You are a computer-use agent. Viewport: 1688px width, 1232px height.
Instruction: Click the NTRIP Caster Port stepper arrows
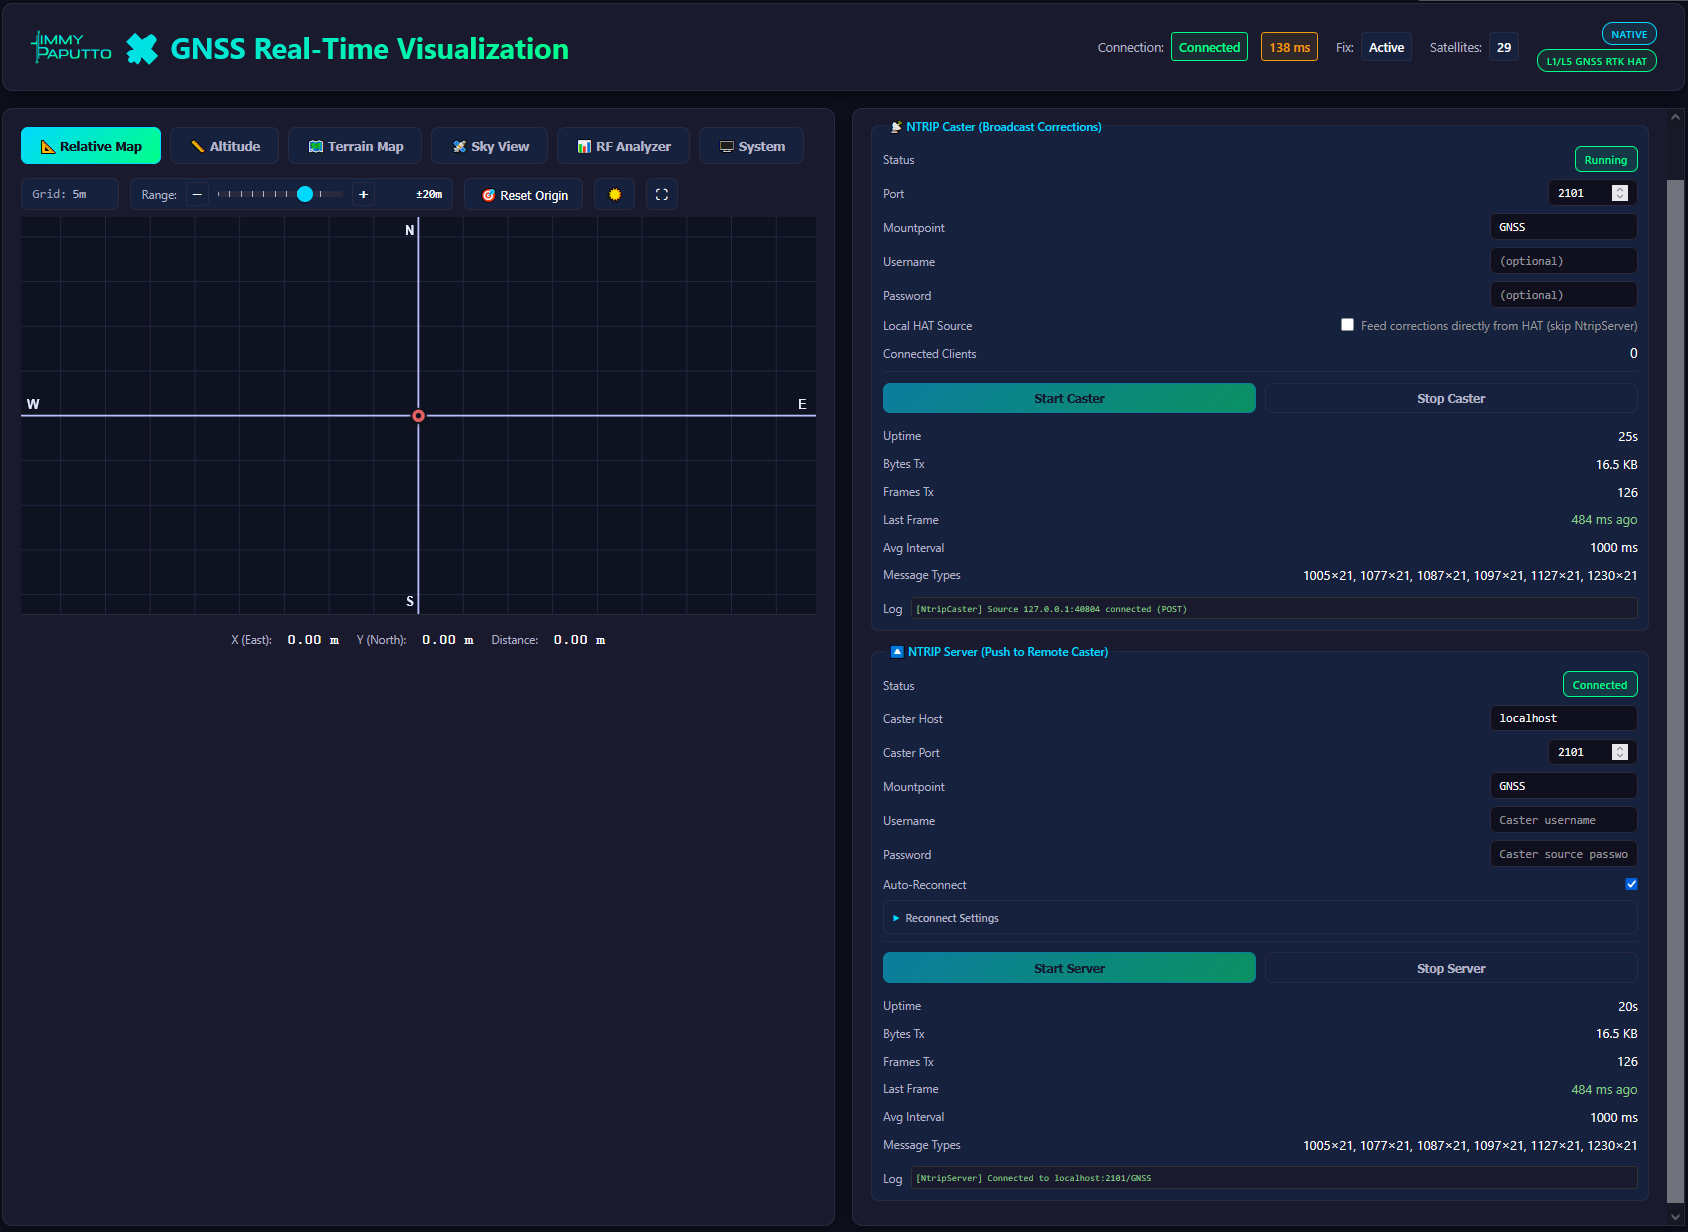point(1620,193)
